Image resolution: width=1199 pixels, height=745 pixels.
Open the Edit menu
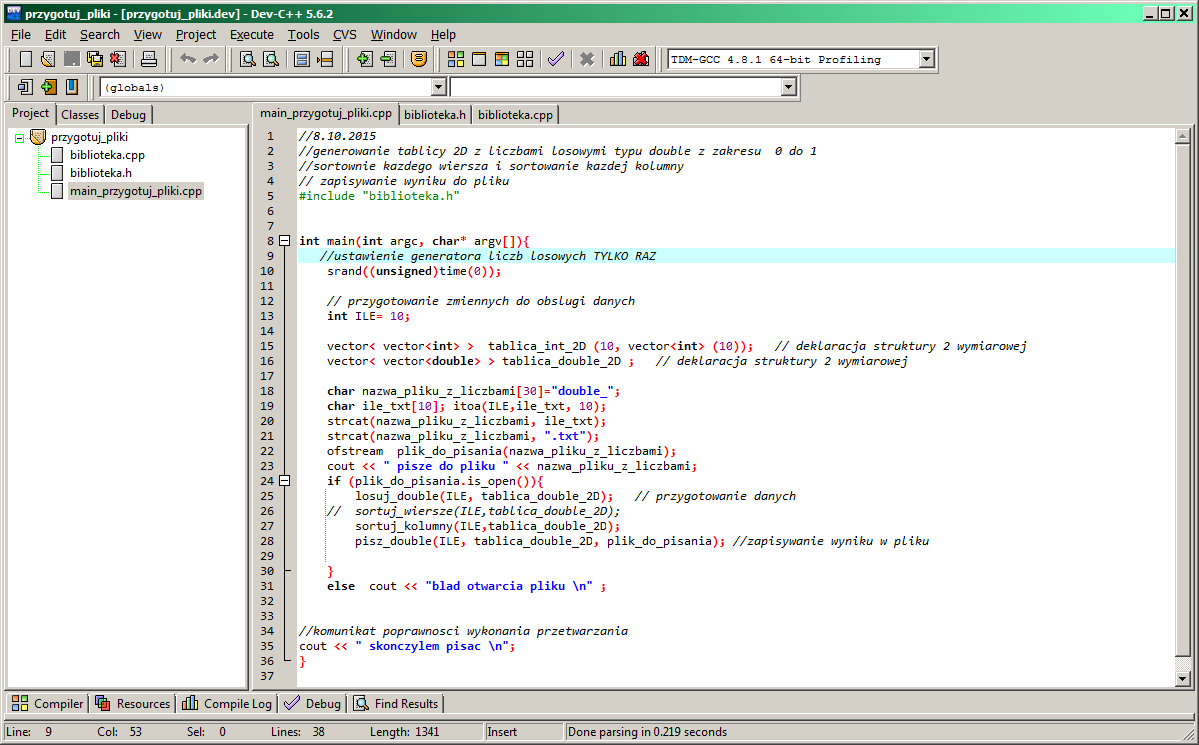click(55, 34)
